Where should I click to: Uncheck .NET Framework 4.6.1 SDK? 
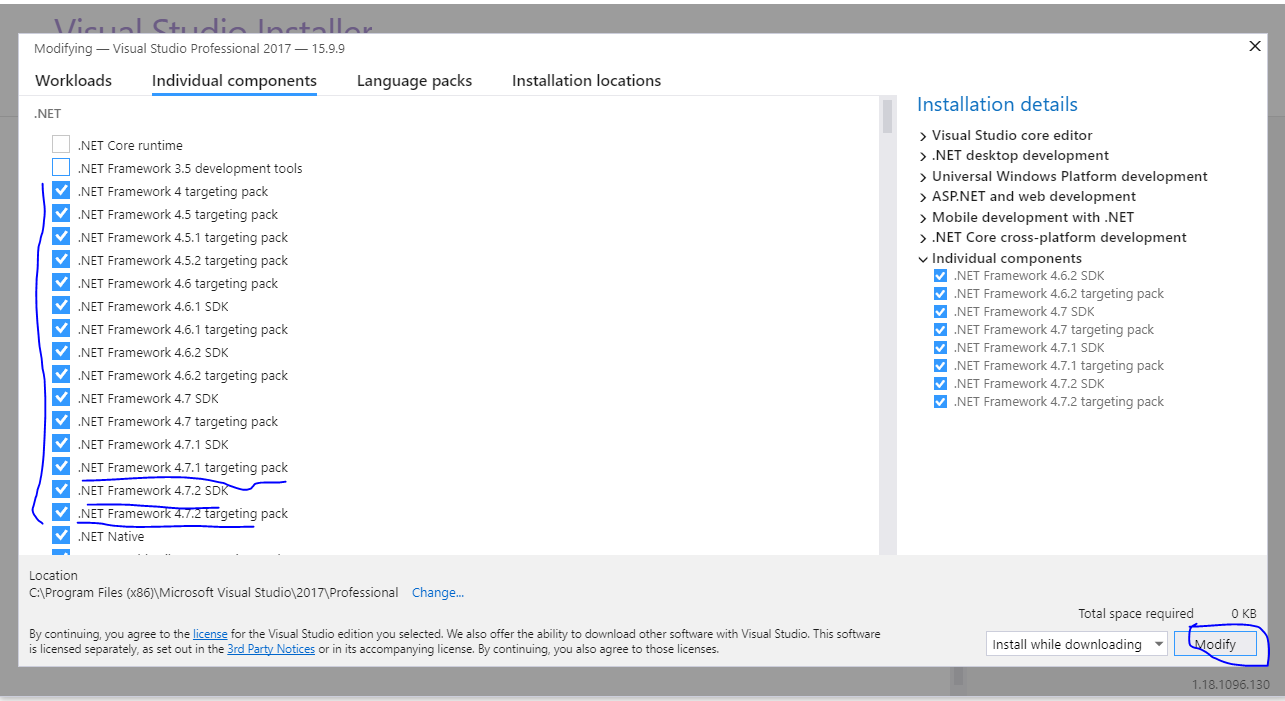click(x=60, y=305)
